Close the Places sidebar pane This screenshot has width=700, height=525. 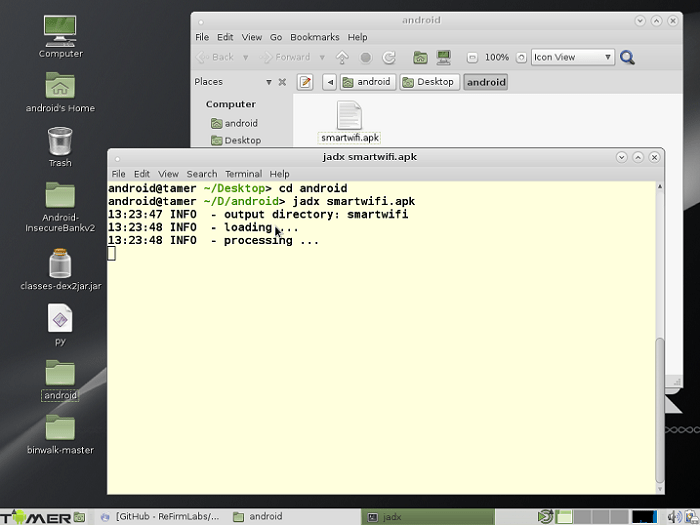tap(282, 82)
